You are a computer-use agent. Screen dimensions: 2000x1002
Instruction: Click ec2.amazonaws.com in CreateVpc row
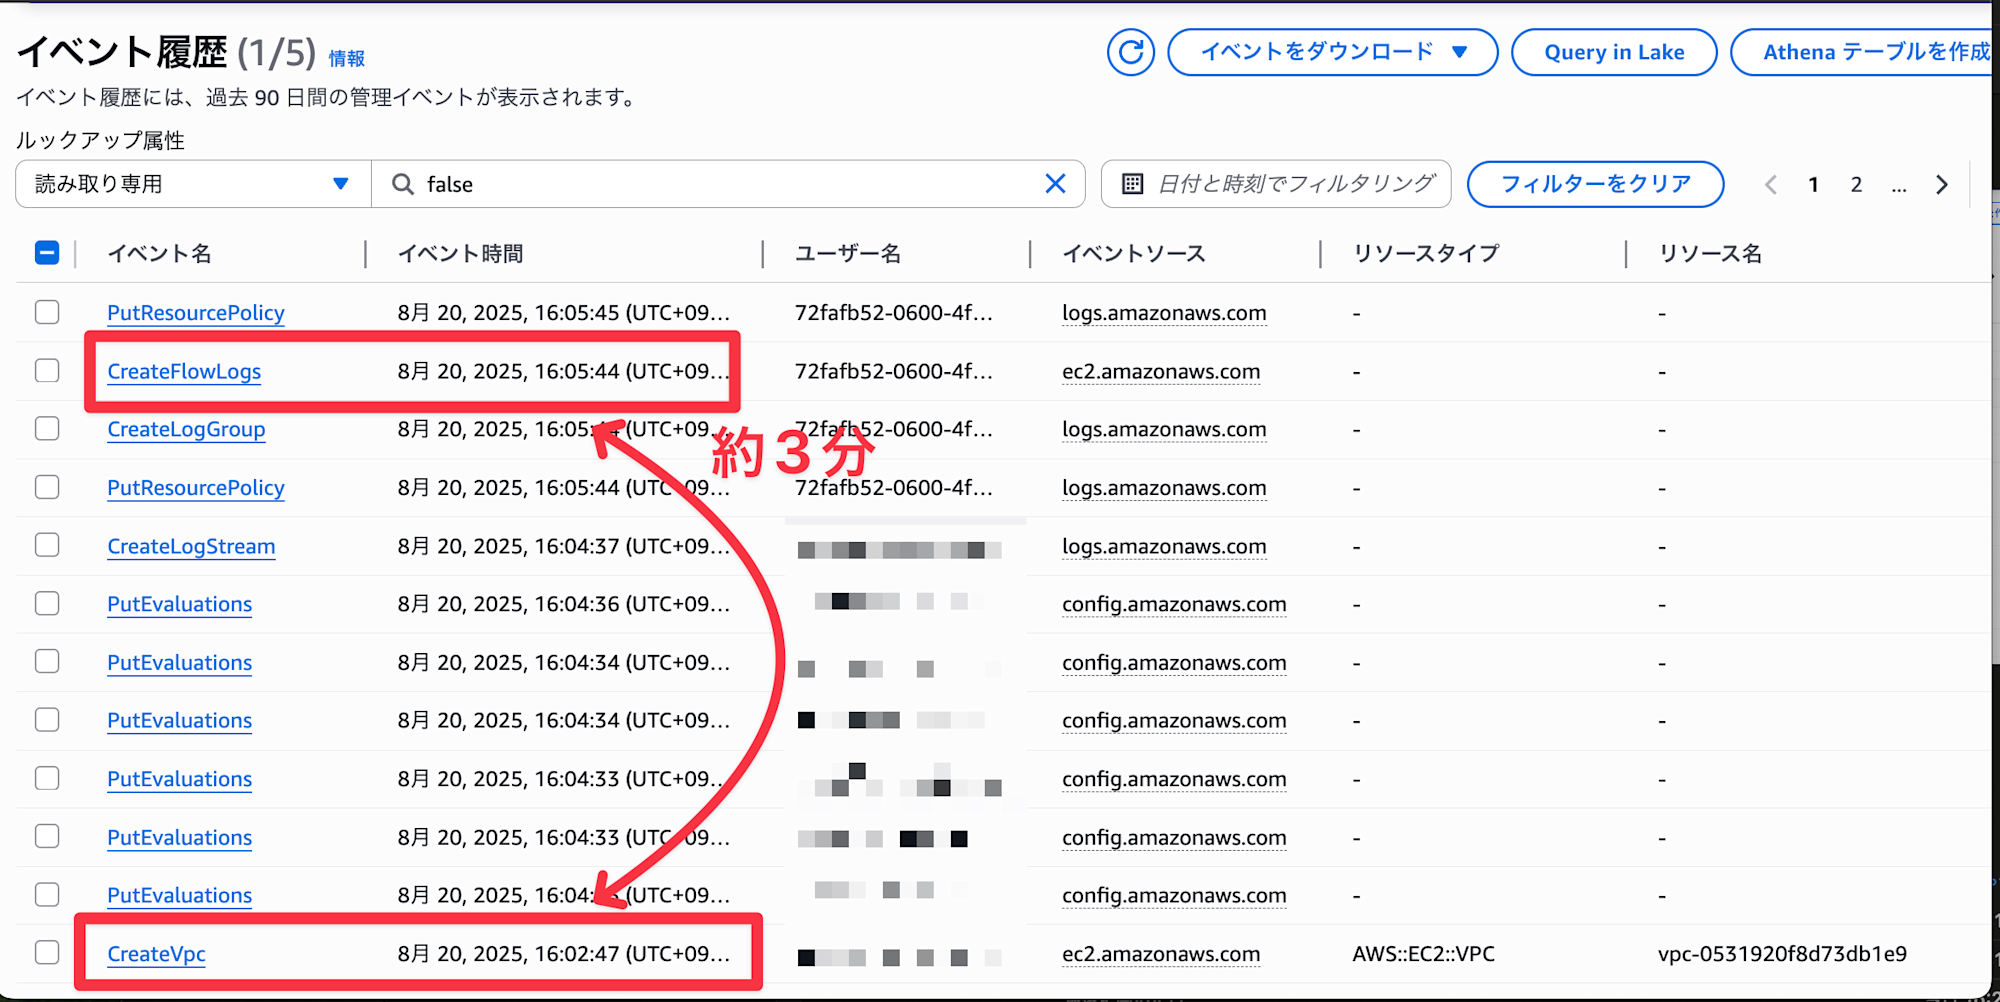click(1161, 954)
